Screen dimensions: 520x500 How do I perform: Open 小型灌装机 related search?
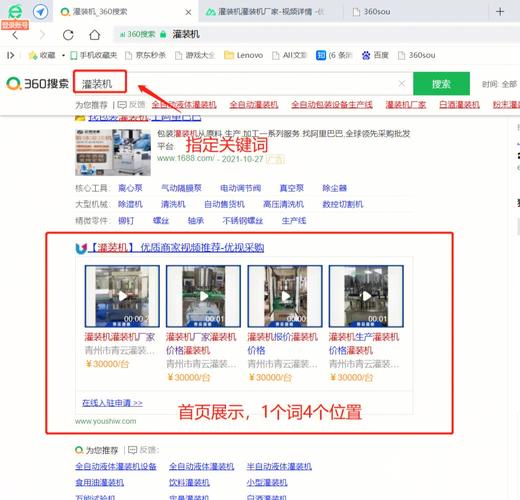[x=267, y=482]
